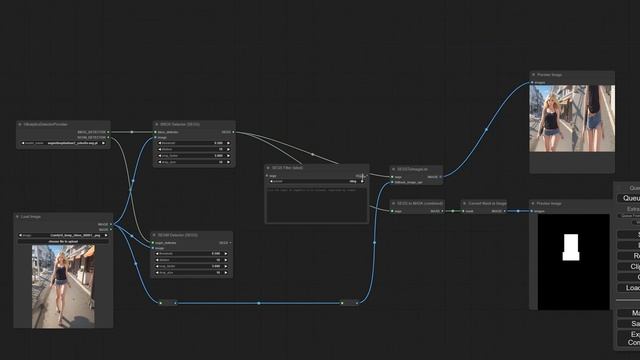Click the SEGSToImageList node title
This screenshot has width=640, height=360.
412,169
